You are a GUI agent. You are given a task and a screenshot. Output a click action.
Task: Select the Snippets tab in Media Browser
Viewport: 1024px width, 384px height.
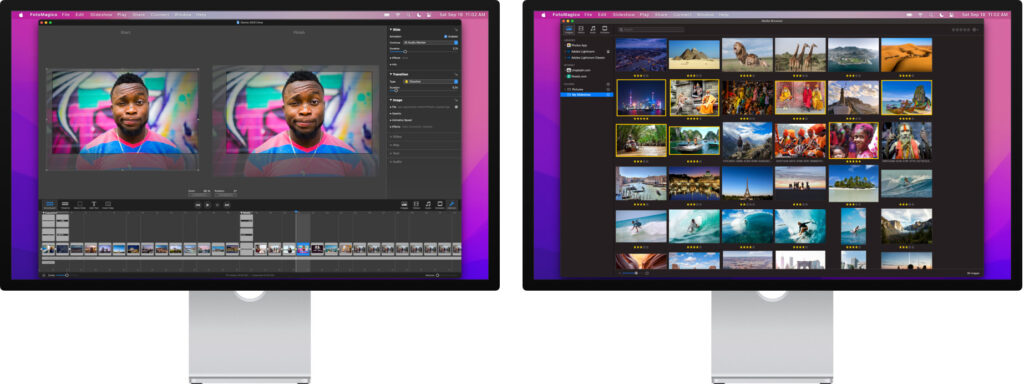coord(605,29)
